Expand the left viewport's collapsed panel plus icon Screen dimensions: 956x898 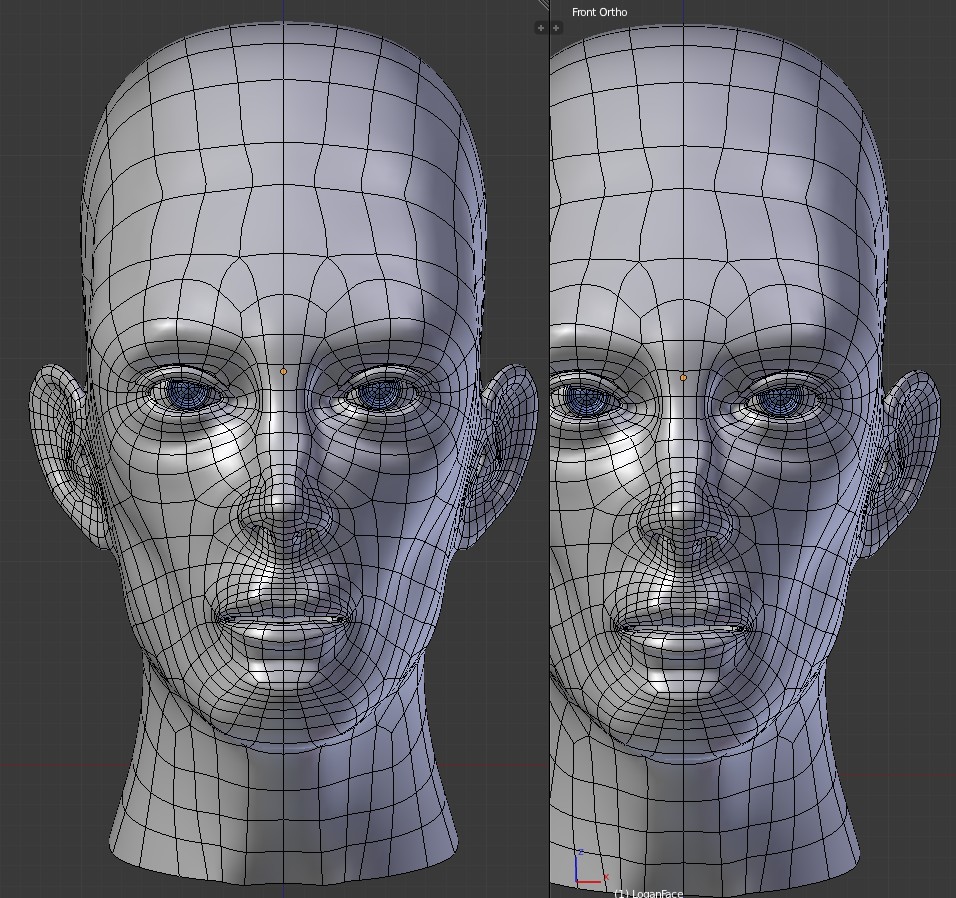tap(540, 27)
